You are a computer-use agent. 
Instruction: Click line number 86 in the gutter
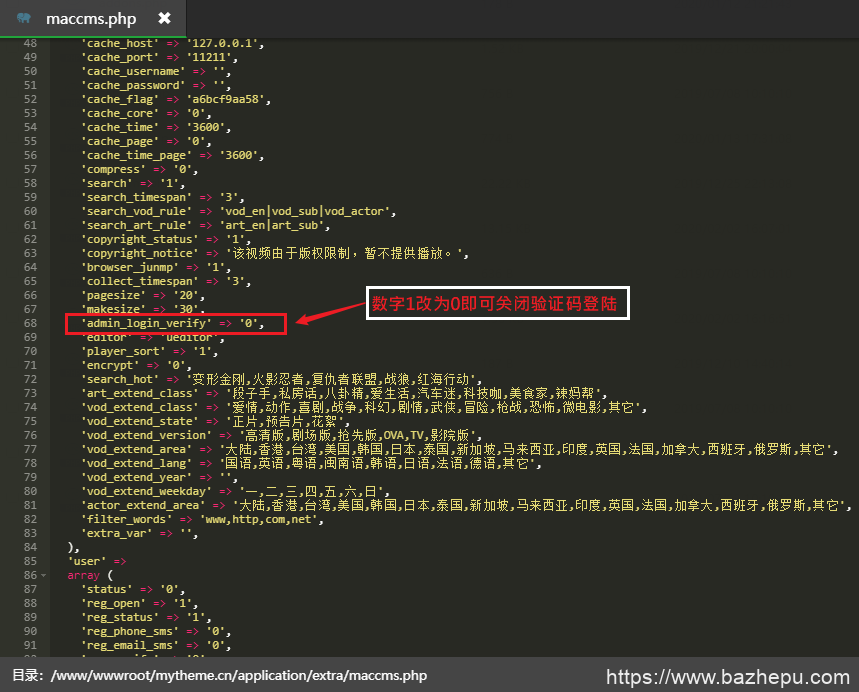click(x=29, y=575)
